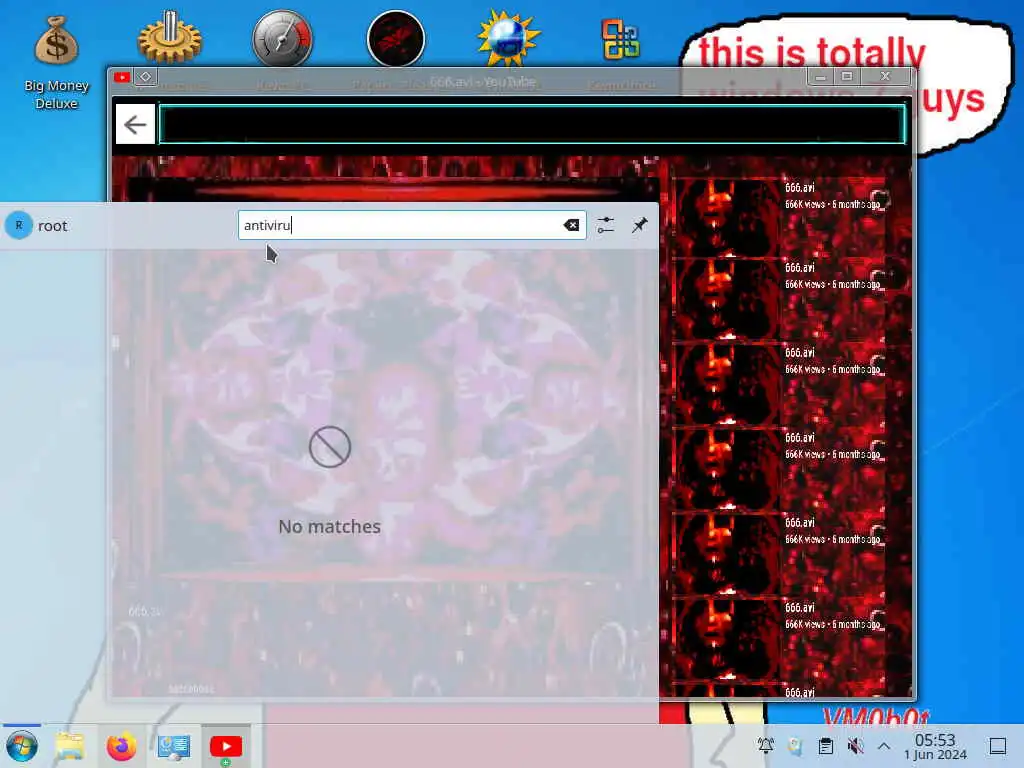The height and width of the screenshot is (768, 1024).
Task: Click the No matches message text
Action: 329,526
